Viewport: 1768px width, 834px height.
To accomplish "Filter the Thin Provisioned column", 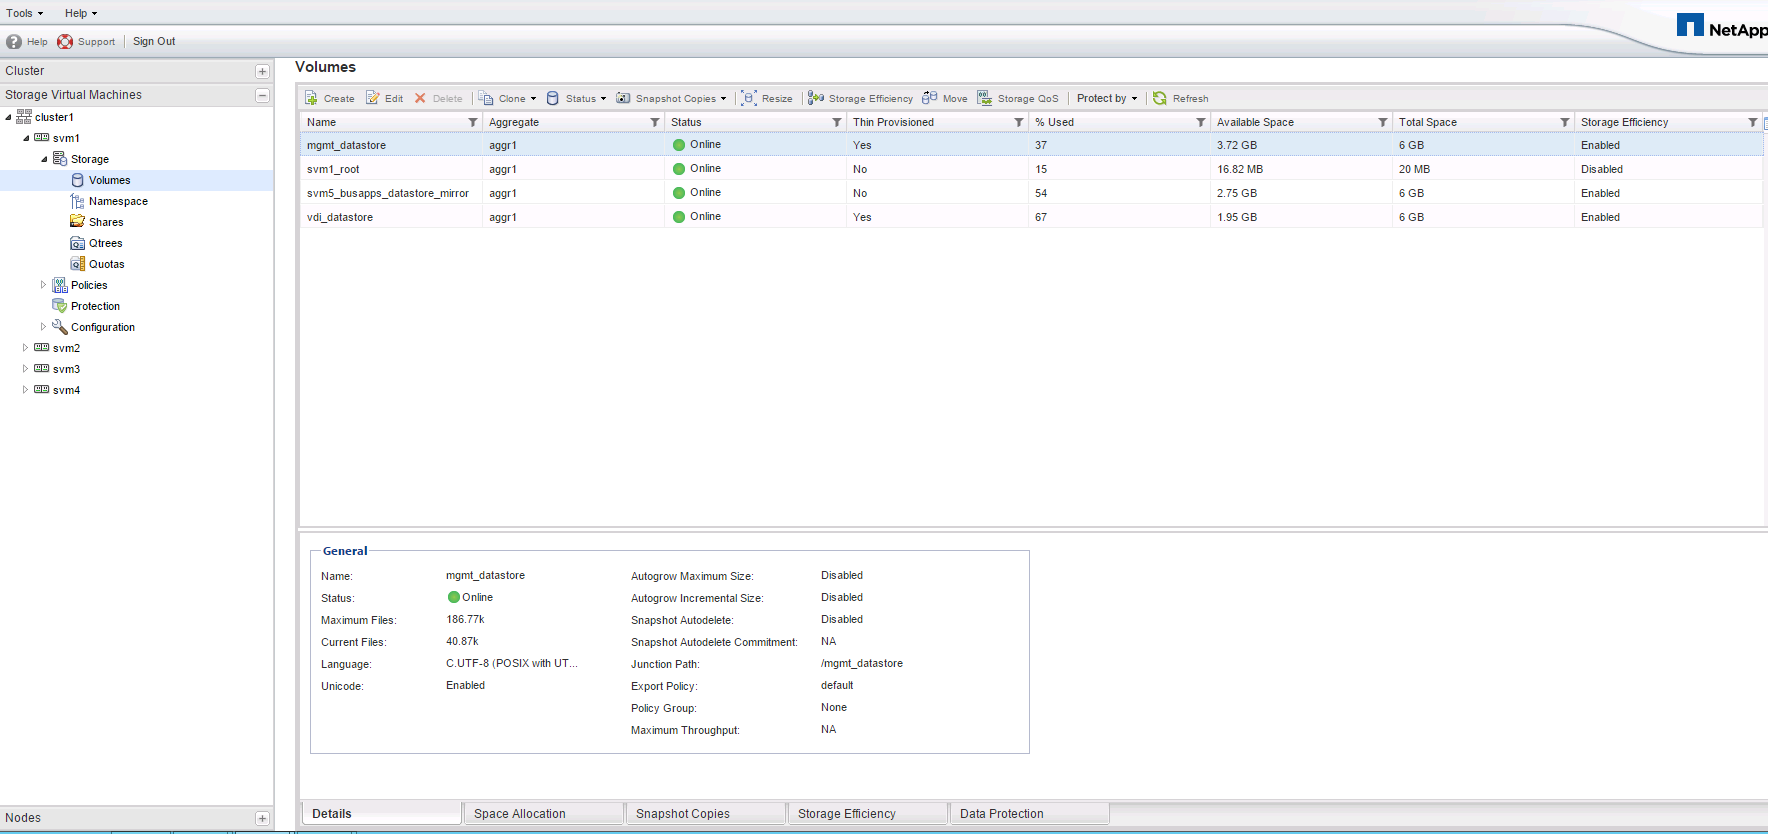I will [1019, 122].
